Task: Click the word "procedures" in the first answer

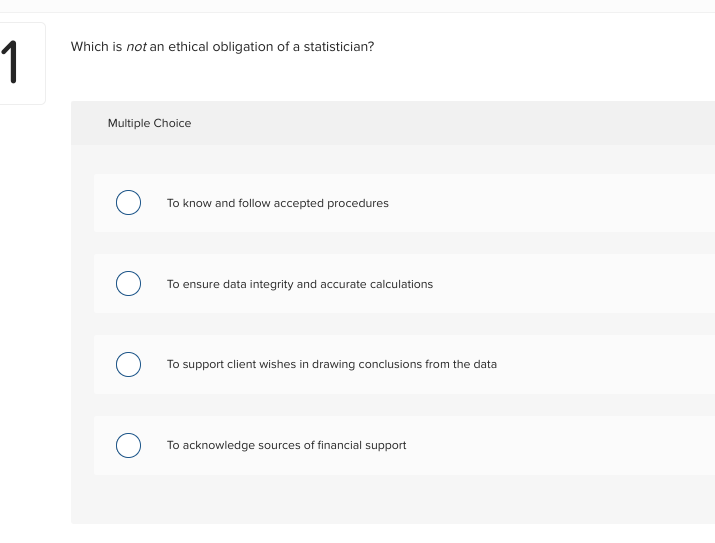Action: click(x=359, y=203)
